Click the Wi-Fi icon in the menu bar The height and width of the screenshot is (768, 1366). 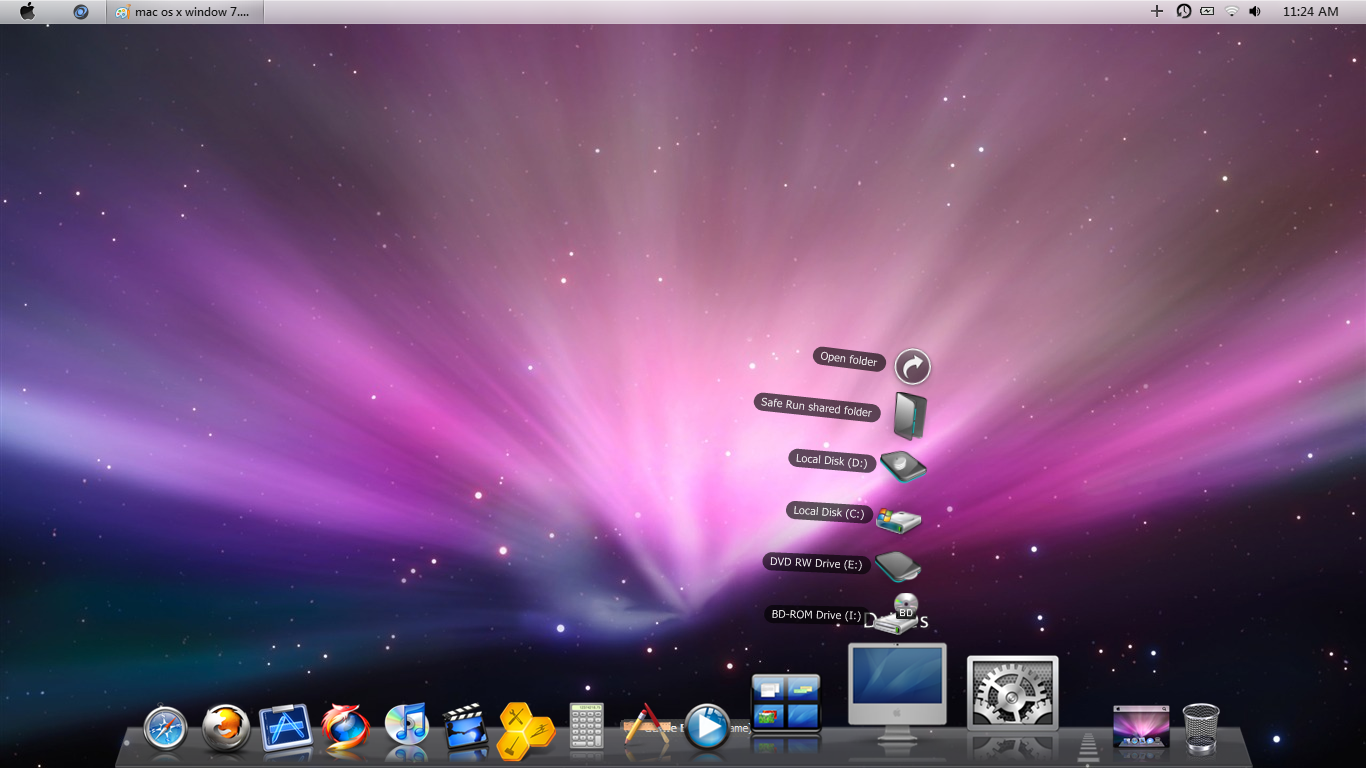point(1229,12)
